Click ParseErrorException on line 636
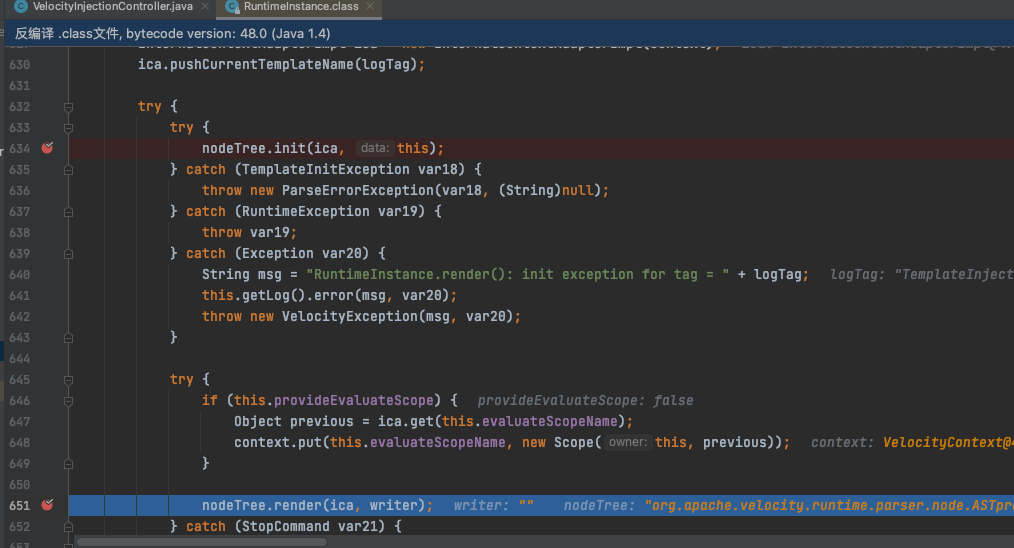The height and width of the screenshot is (548, 1014). [358, 190]
